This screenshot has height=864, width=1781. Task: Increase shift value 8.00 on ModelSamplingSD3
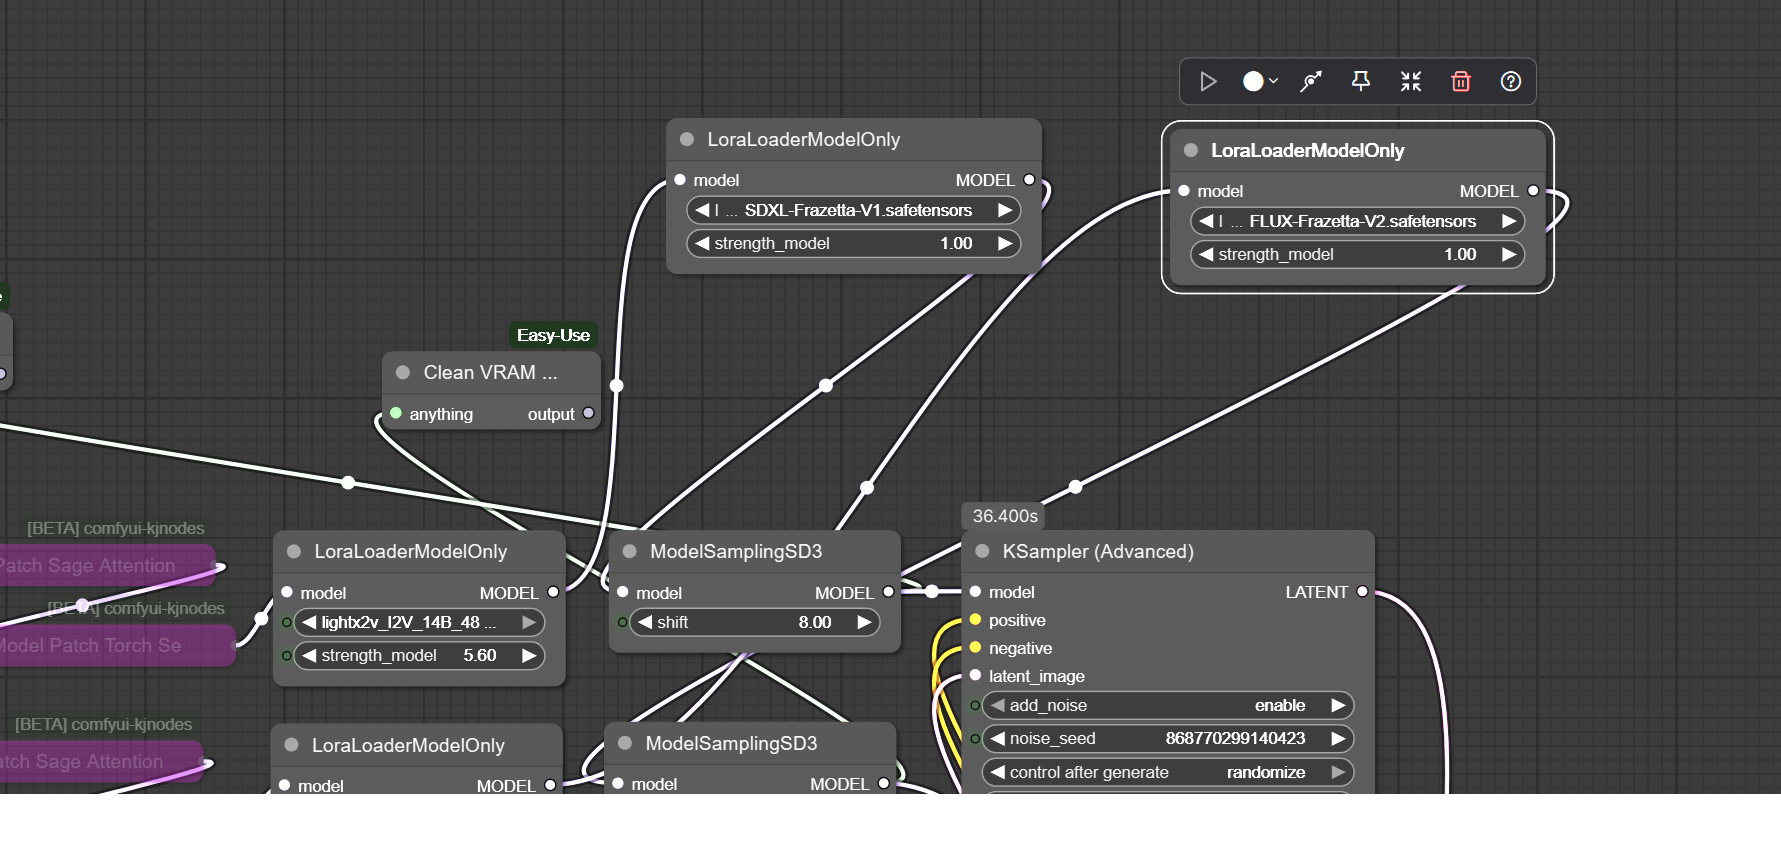click(865, 622)
